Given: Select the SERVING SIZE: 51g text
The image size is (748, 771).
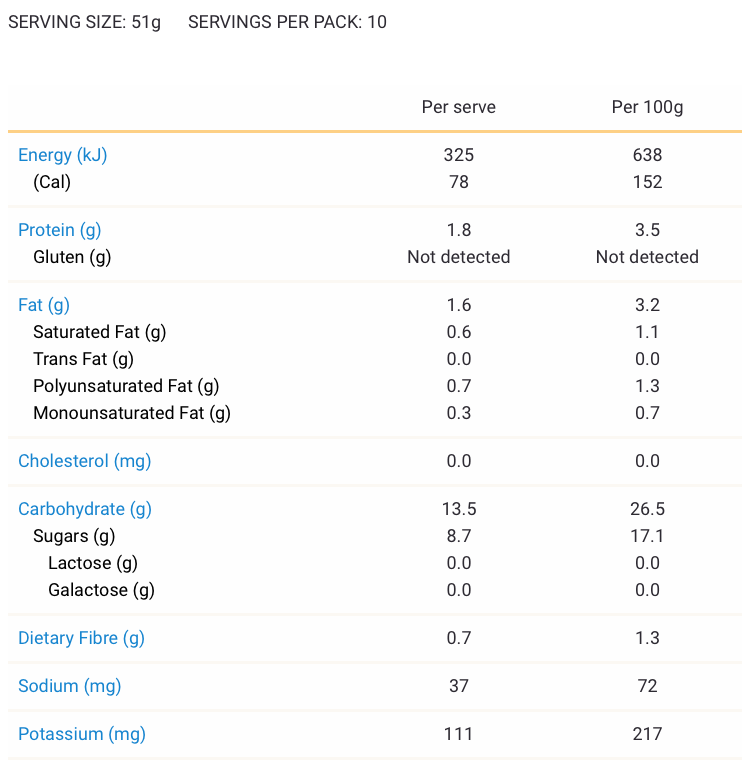Looking at the screenshot, I should [85, 23].
